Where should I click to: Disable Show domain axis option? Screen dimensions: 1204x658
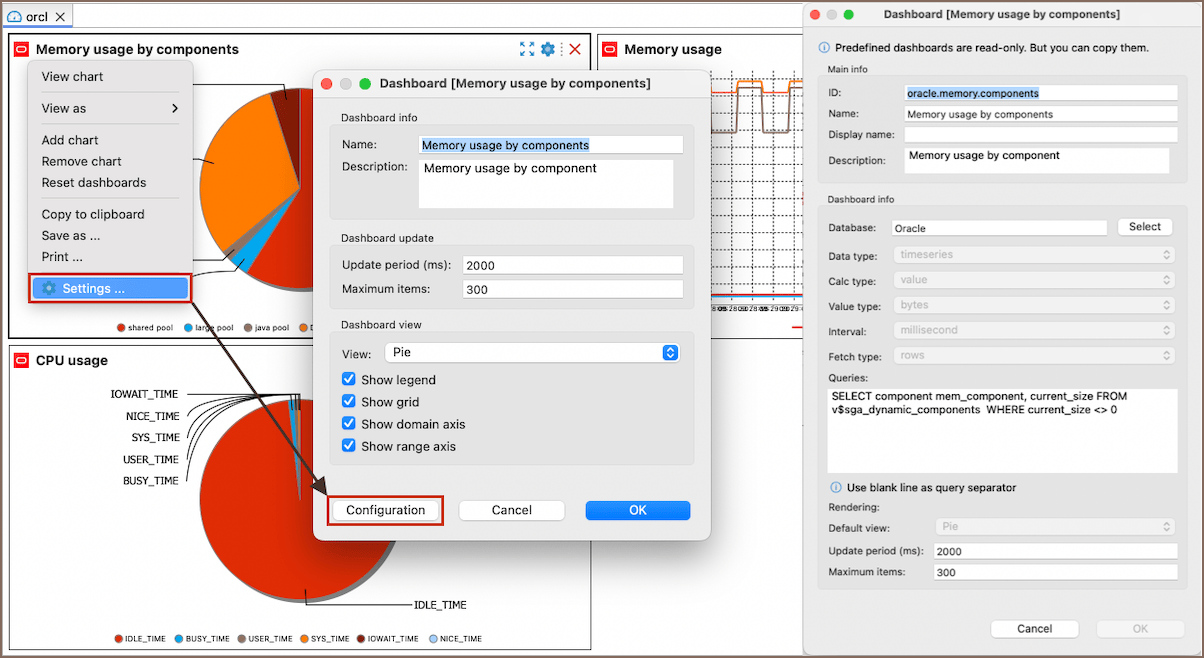349,424
